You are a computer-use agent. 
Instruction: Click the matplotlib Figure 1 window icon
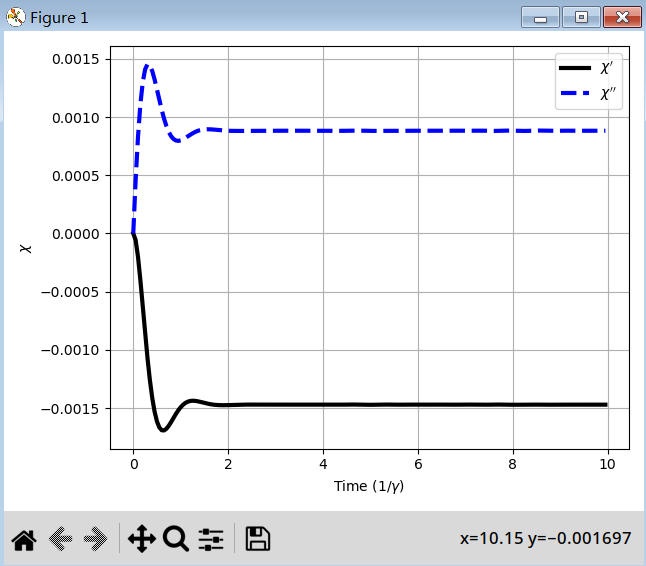[16, 17]
